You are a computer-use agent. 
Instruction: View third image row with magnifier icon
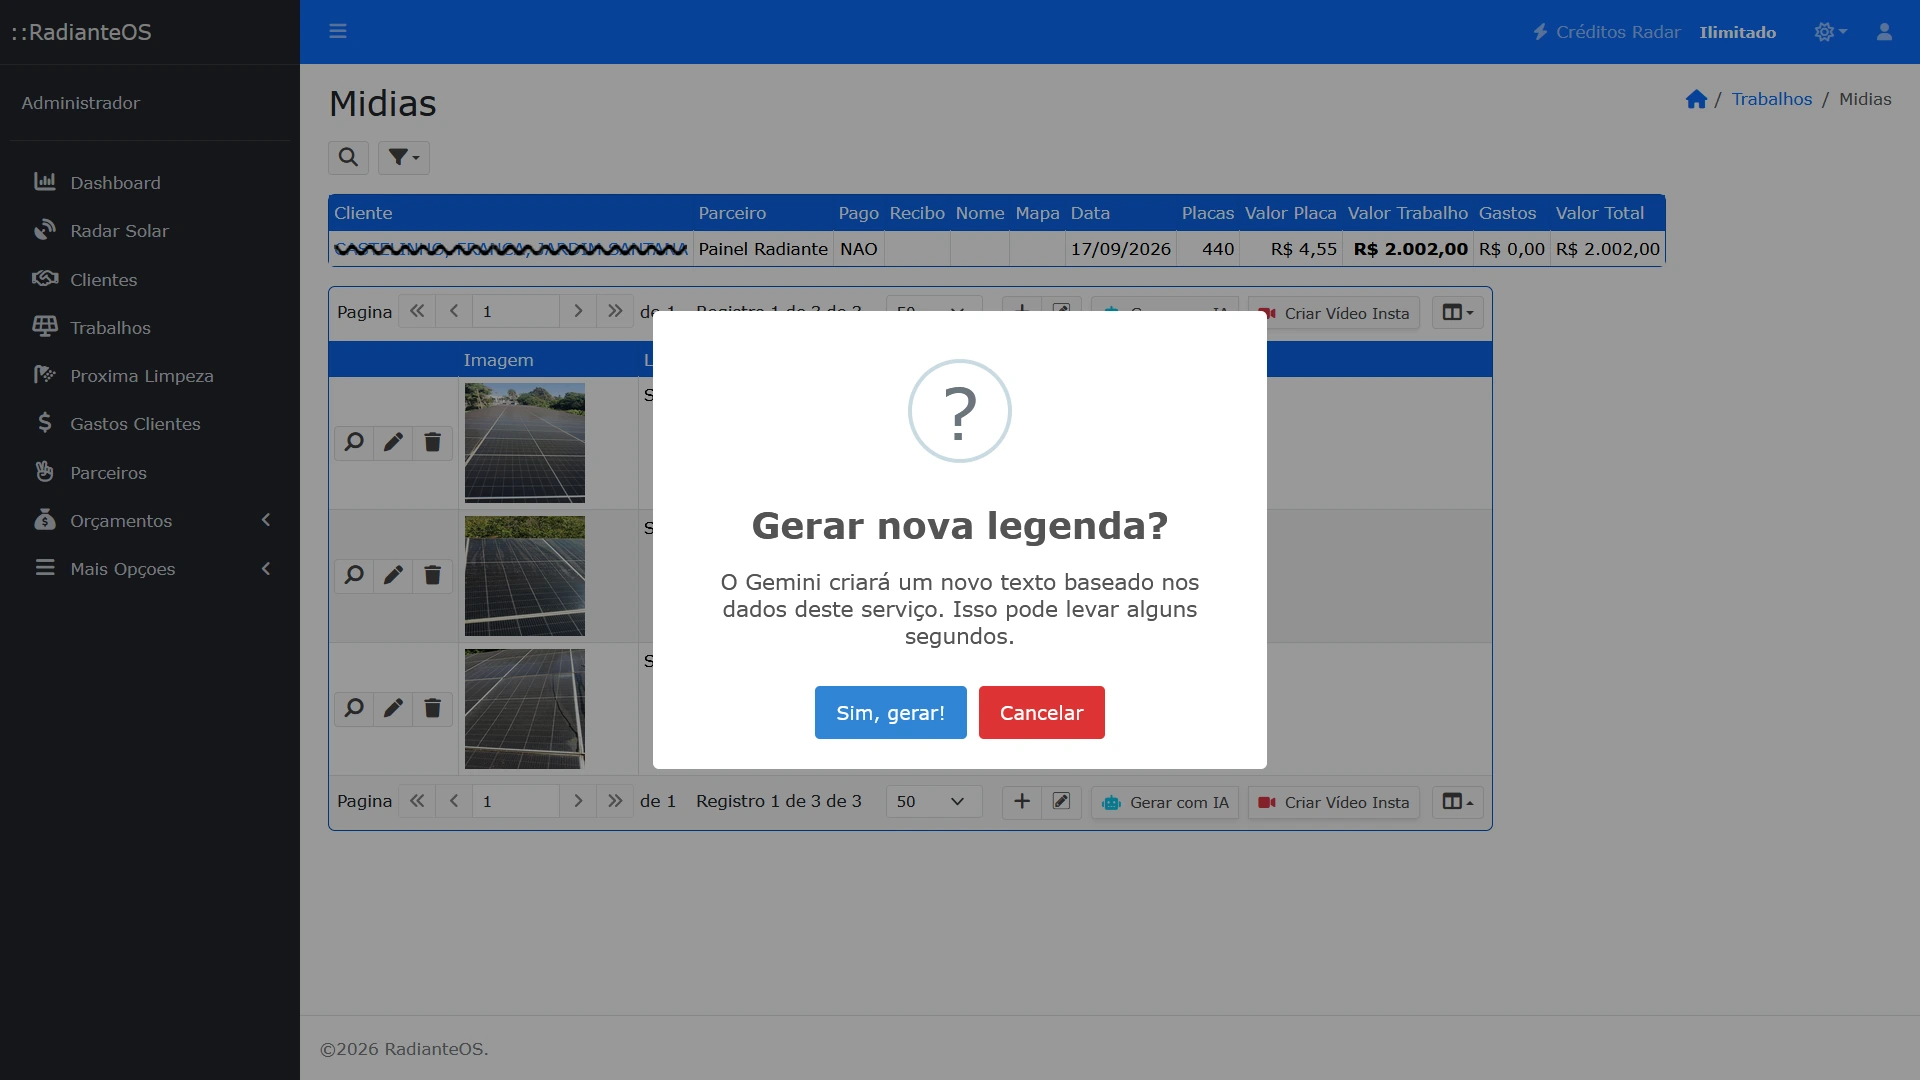point(354,708)
